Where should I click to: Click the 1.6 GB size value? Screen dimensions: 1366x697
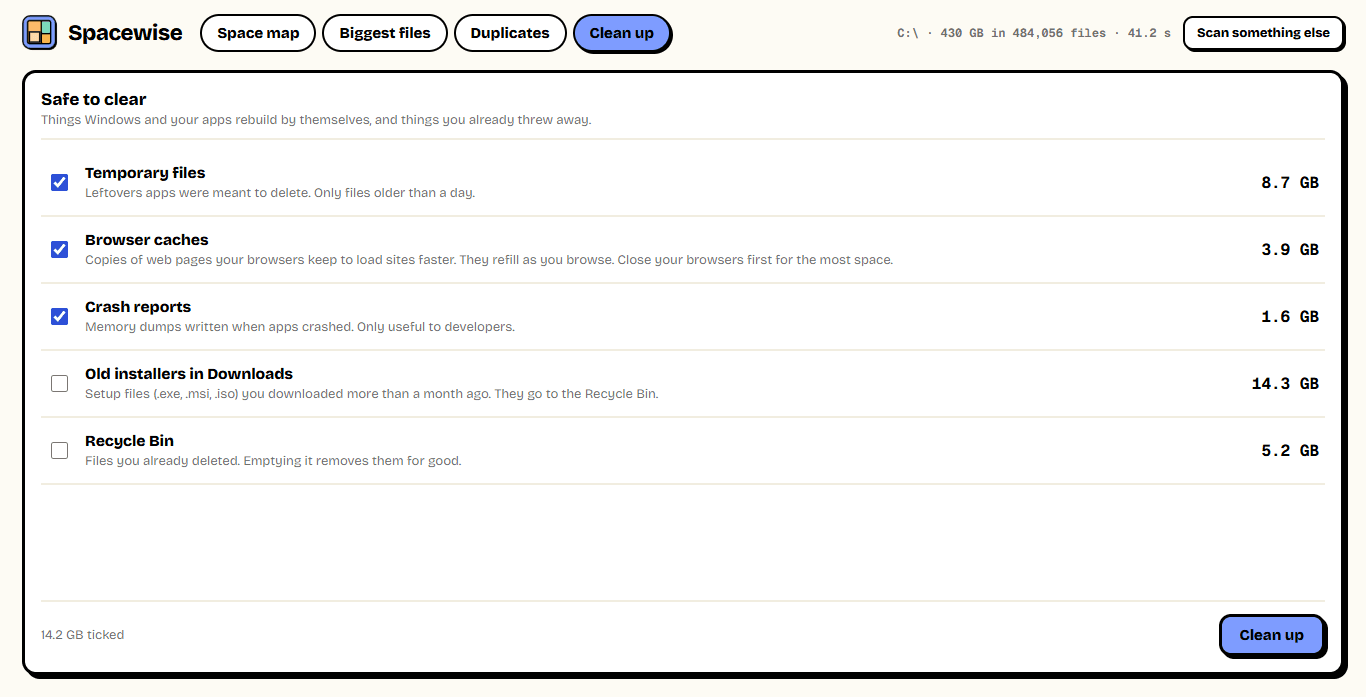point(1290,317)
